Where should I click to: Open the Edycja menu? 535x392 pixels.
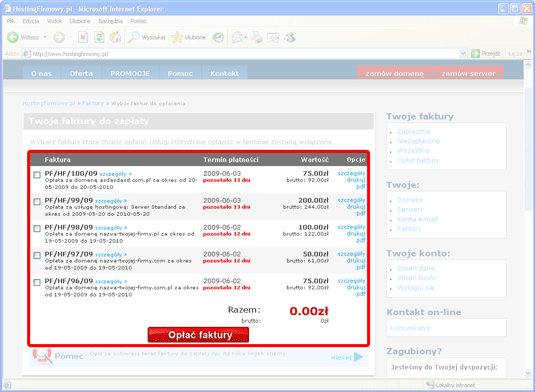(x=31, y=21)
